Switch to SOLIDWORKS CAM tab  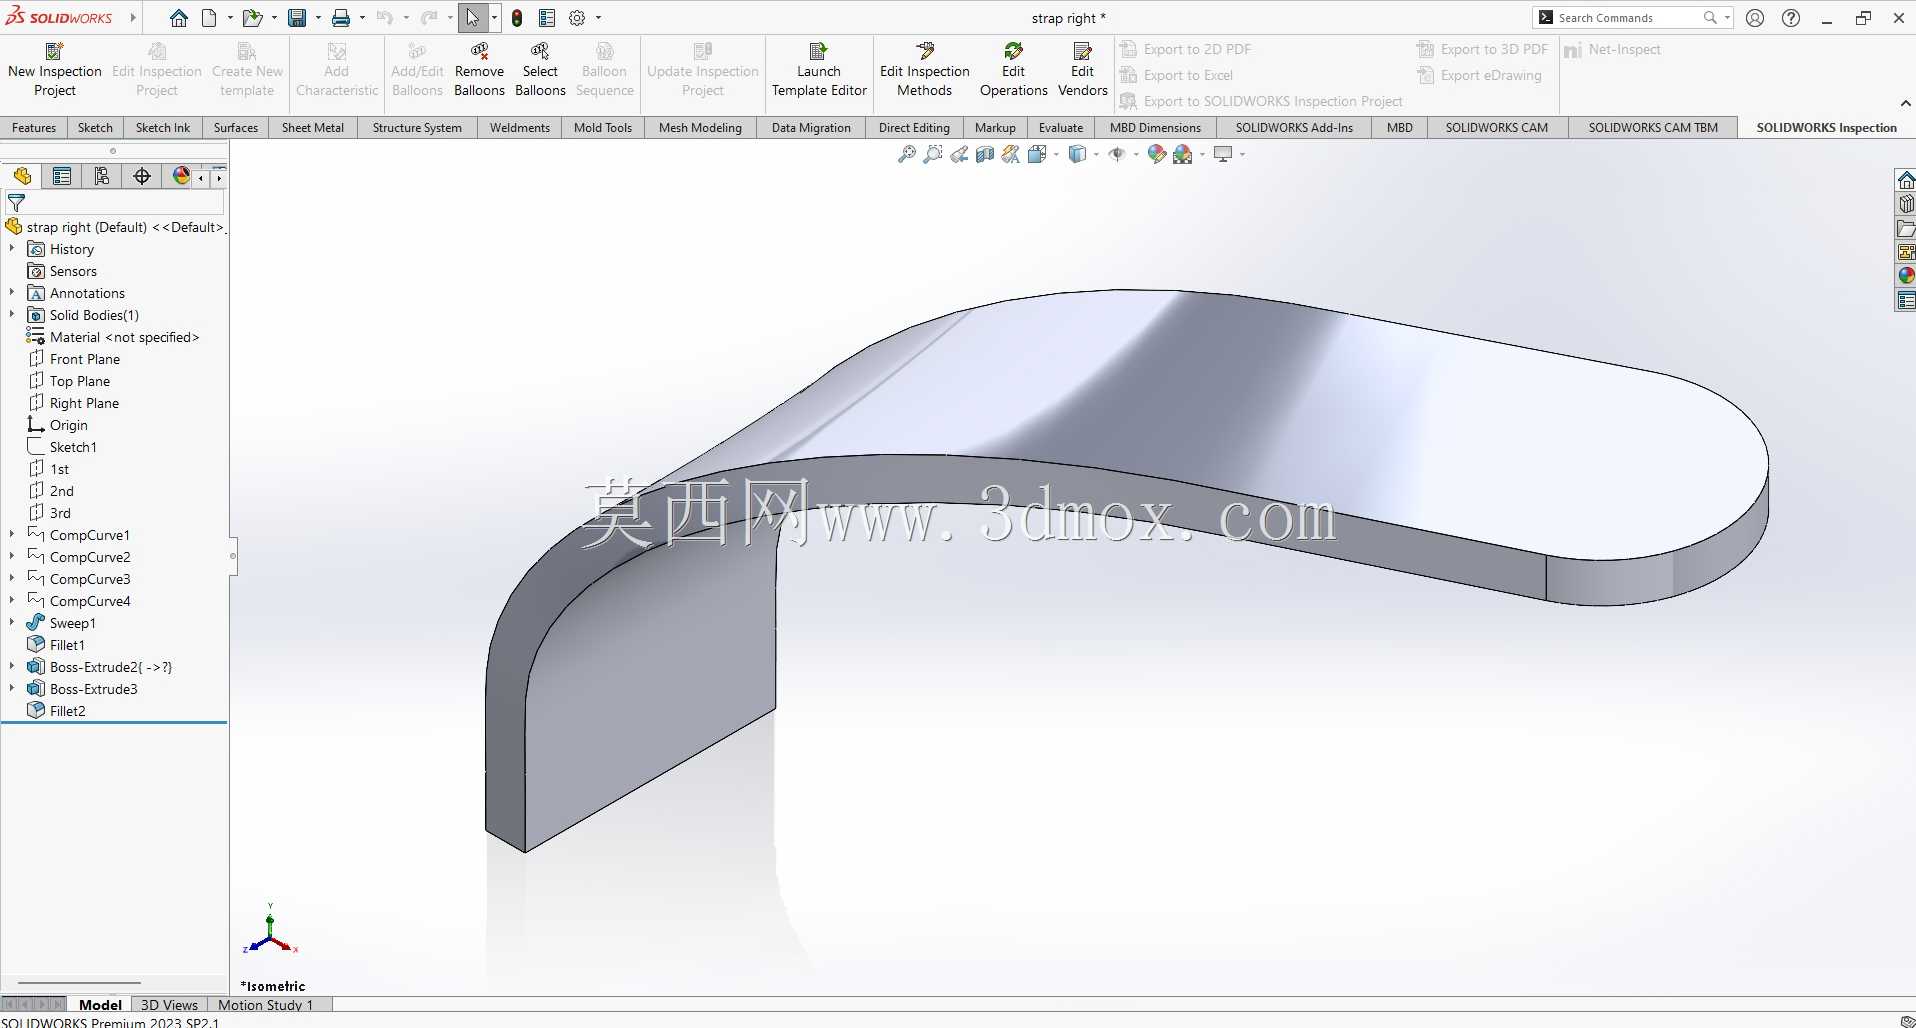tap(1496, 128)
